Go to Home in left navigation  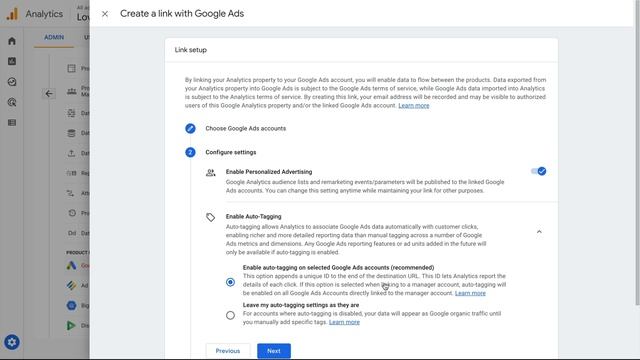tap(12, 41)
